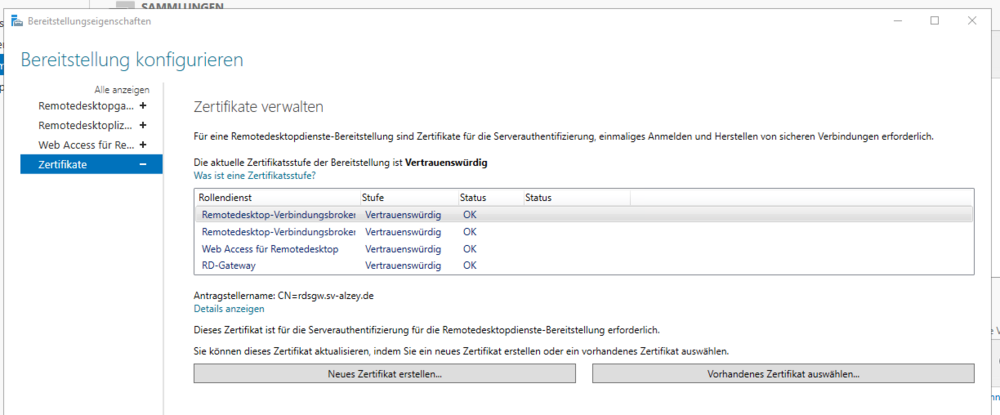Click the Bereitstellungseigenschaften title bar icon
1000x415 pixels.
pyautogui.click(x=17, y=20)
